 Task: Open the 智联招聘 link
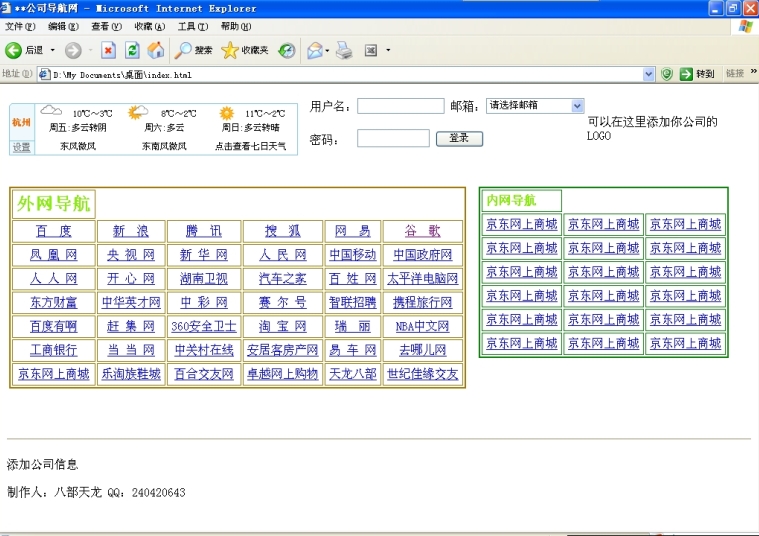tap(353, 303)
